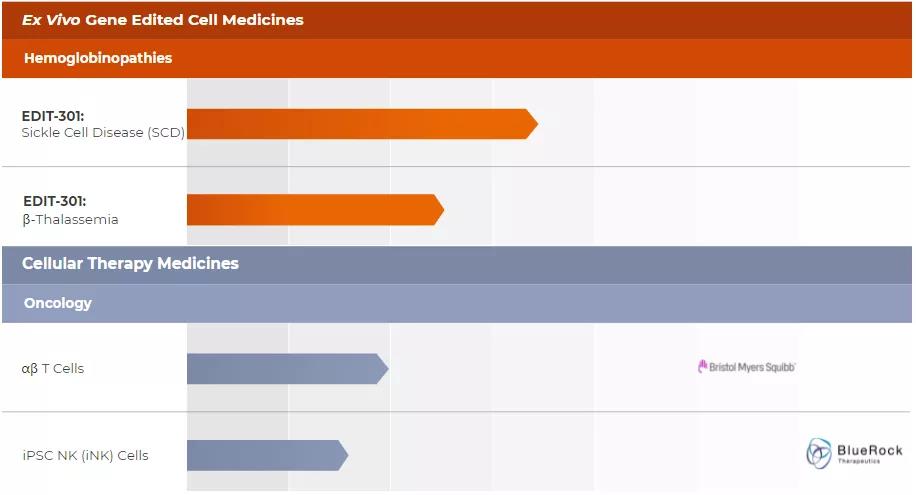Select the iPSC NK (iNK) Cells label
The width and height of the screenshot is (916, 495).
(x=85, y=455)
